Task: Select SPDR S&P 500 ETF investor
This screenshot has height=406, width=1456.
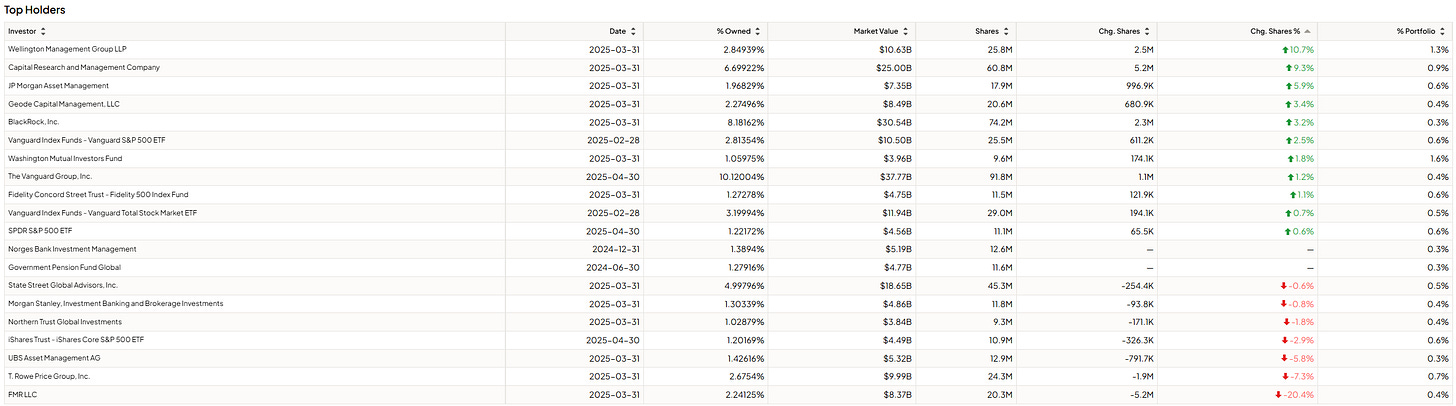Action: tap(40, 231)
